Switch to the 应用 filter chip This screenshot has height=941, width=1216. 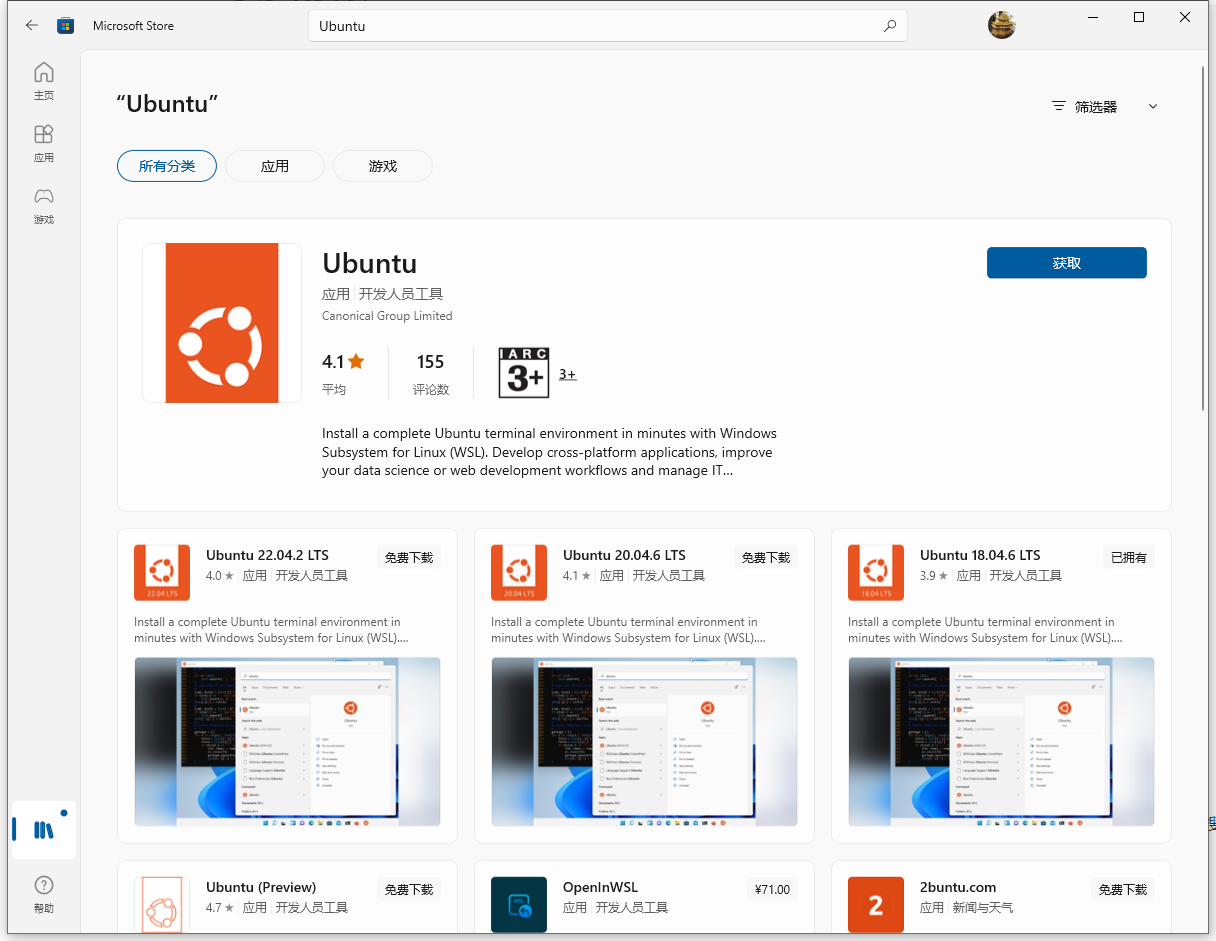tap(274, 166)
